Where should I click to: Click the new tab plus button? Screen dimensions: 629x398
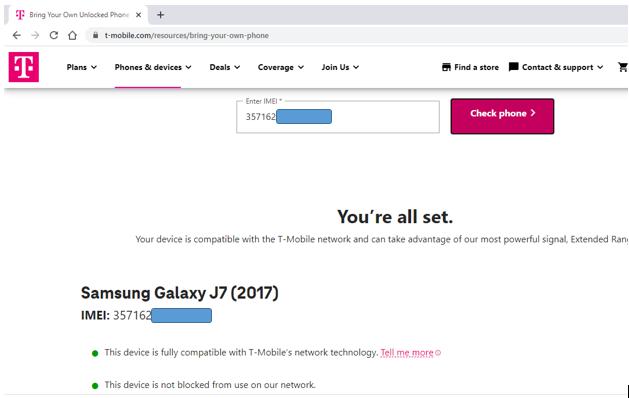tap(160, 15)
